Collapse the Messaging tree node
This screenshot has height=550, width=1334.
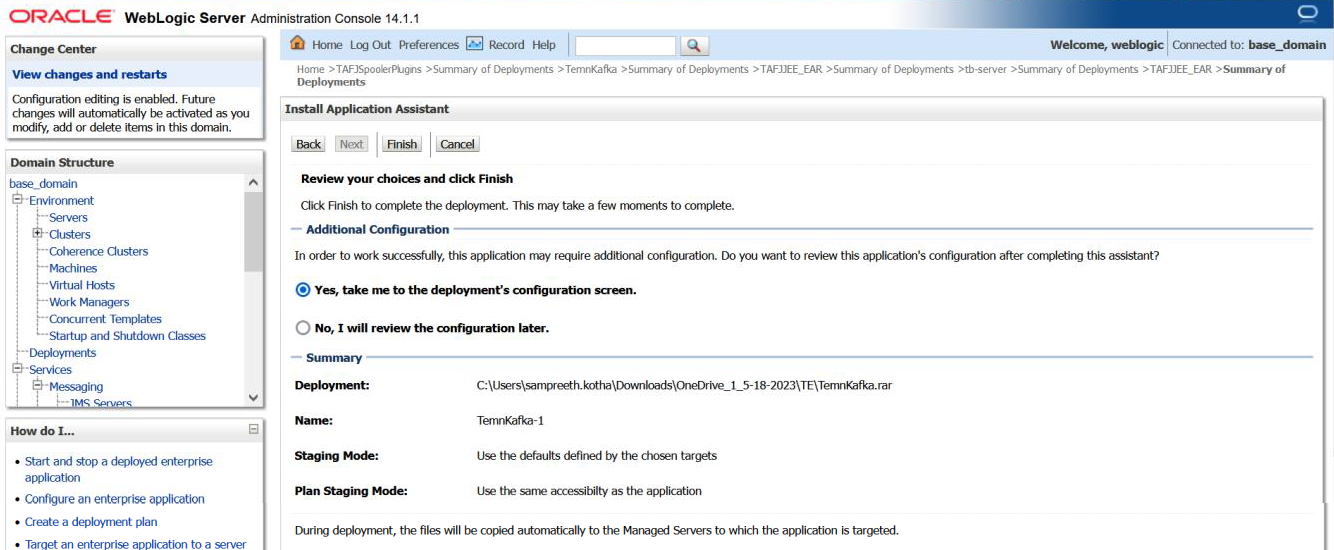pos(38,386)
